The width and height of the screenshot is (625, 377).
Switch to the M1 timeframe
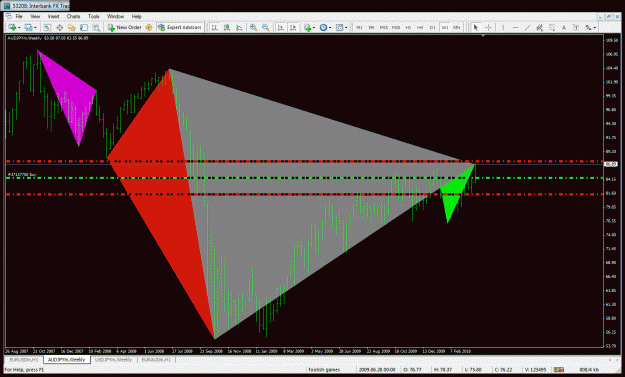(360, 27)
